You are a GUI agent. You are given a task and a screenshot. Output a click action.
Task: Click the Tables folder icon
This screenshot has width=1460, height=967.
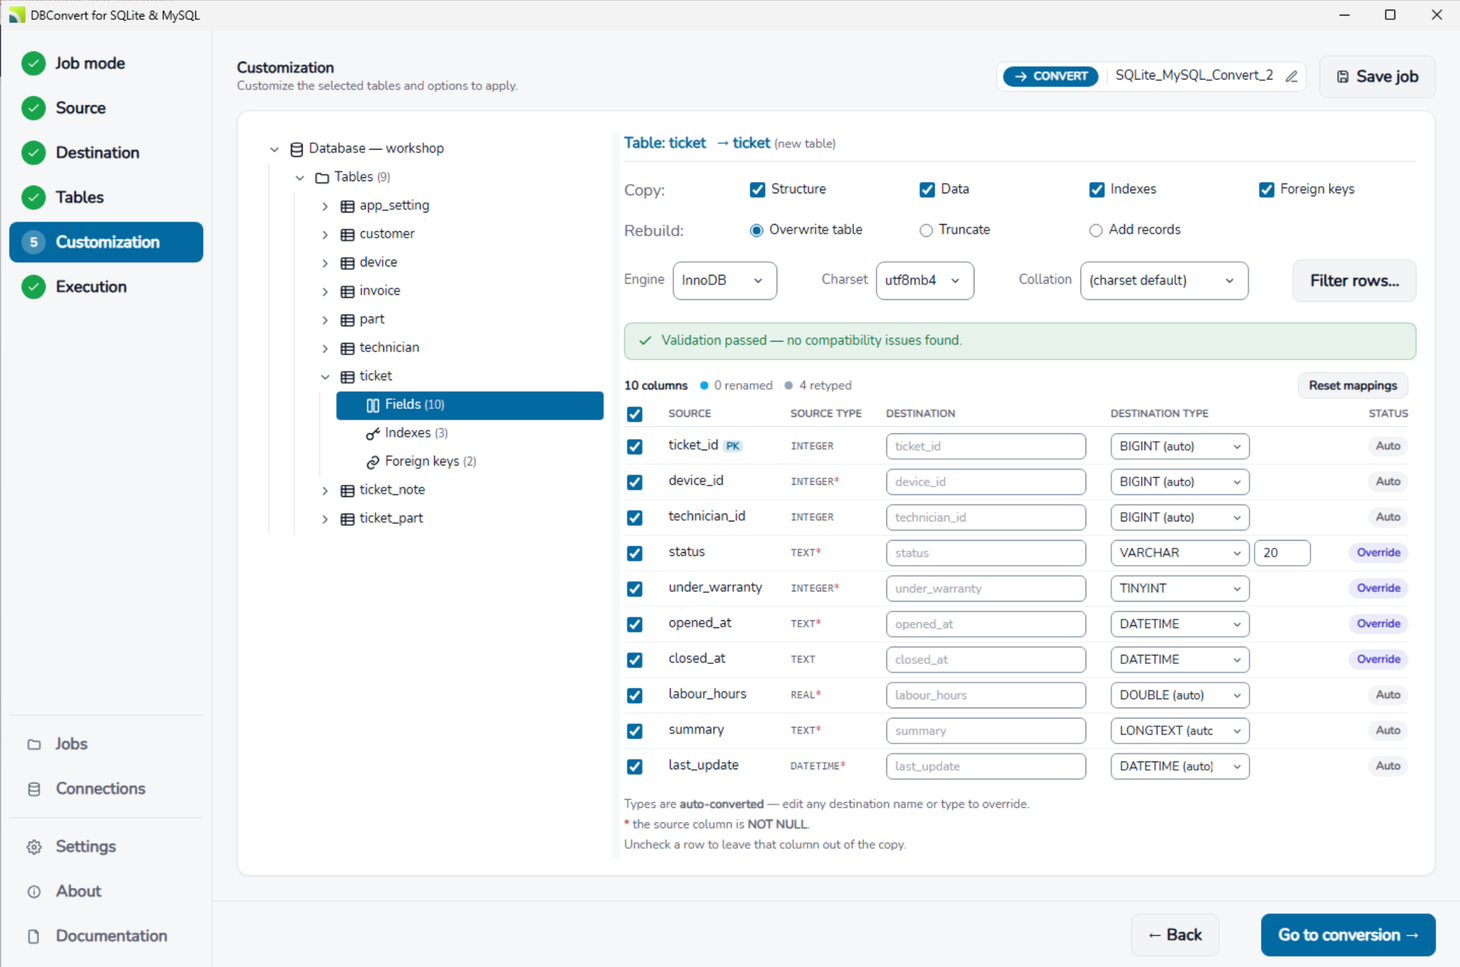[322, 178]
